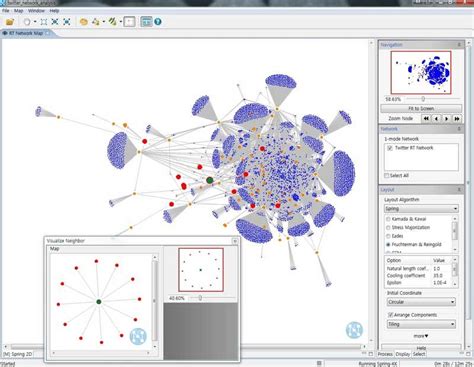Open the Spring layout algorithm dropdown
Screen dimensions: 474x367
click(x=421, y=209)
